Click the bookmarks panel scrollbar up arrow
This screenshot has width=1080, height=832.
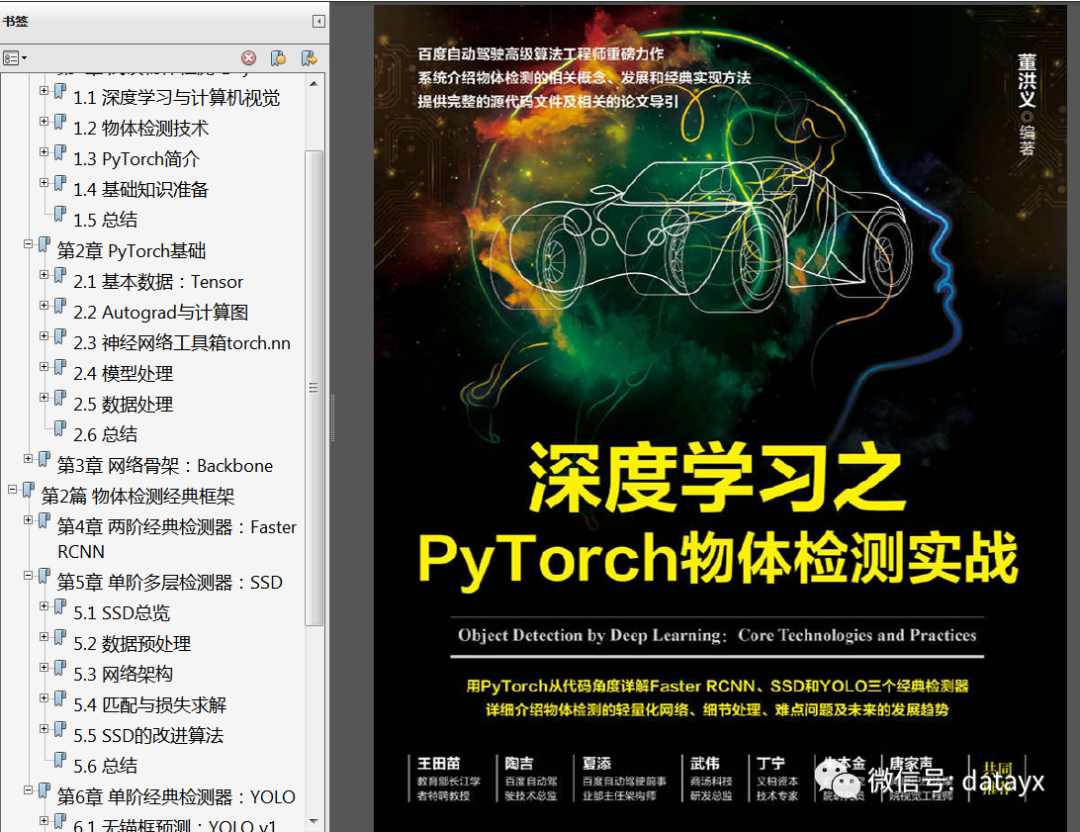tap(314, 83)
